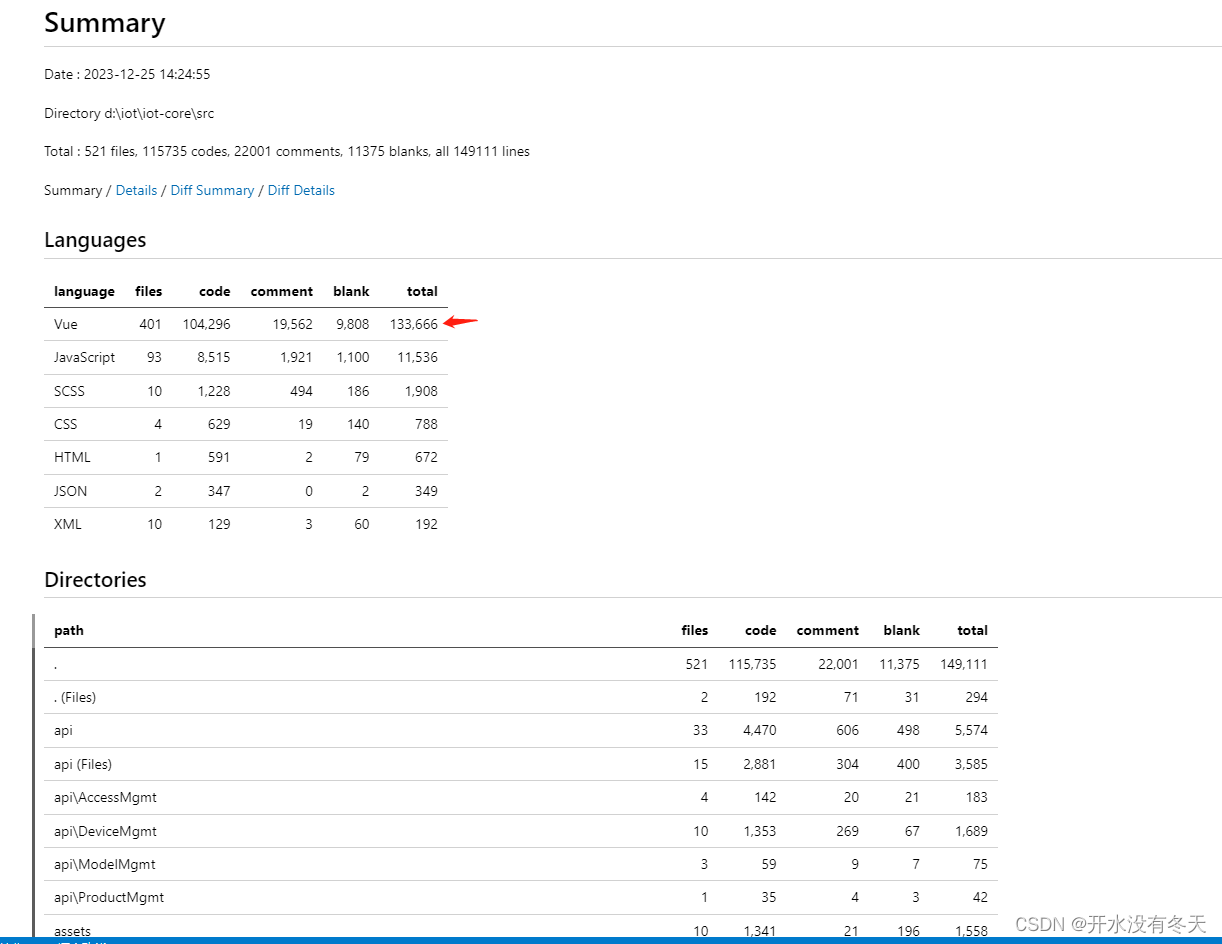Click the Directories 'blank' column header

click(x=901, y=631)
